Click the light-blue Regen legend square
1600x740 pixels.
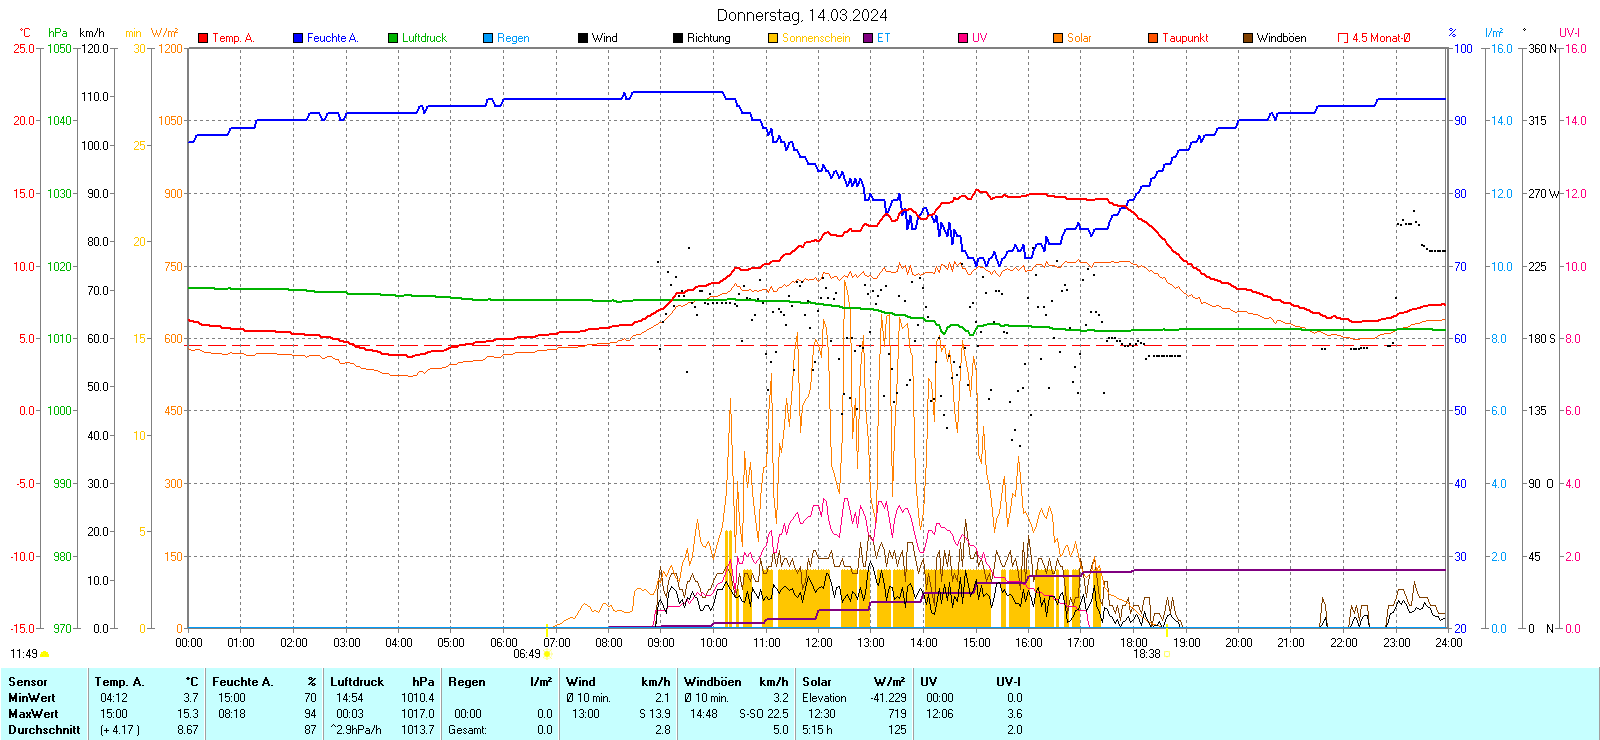[x=488, y=38]
